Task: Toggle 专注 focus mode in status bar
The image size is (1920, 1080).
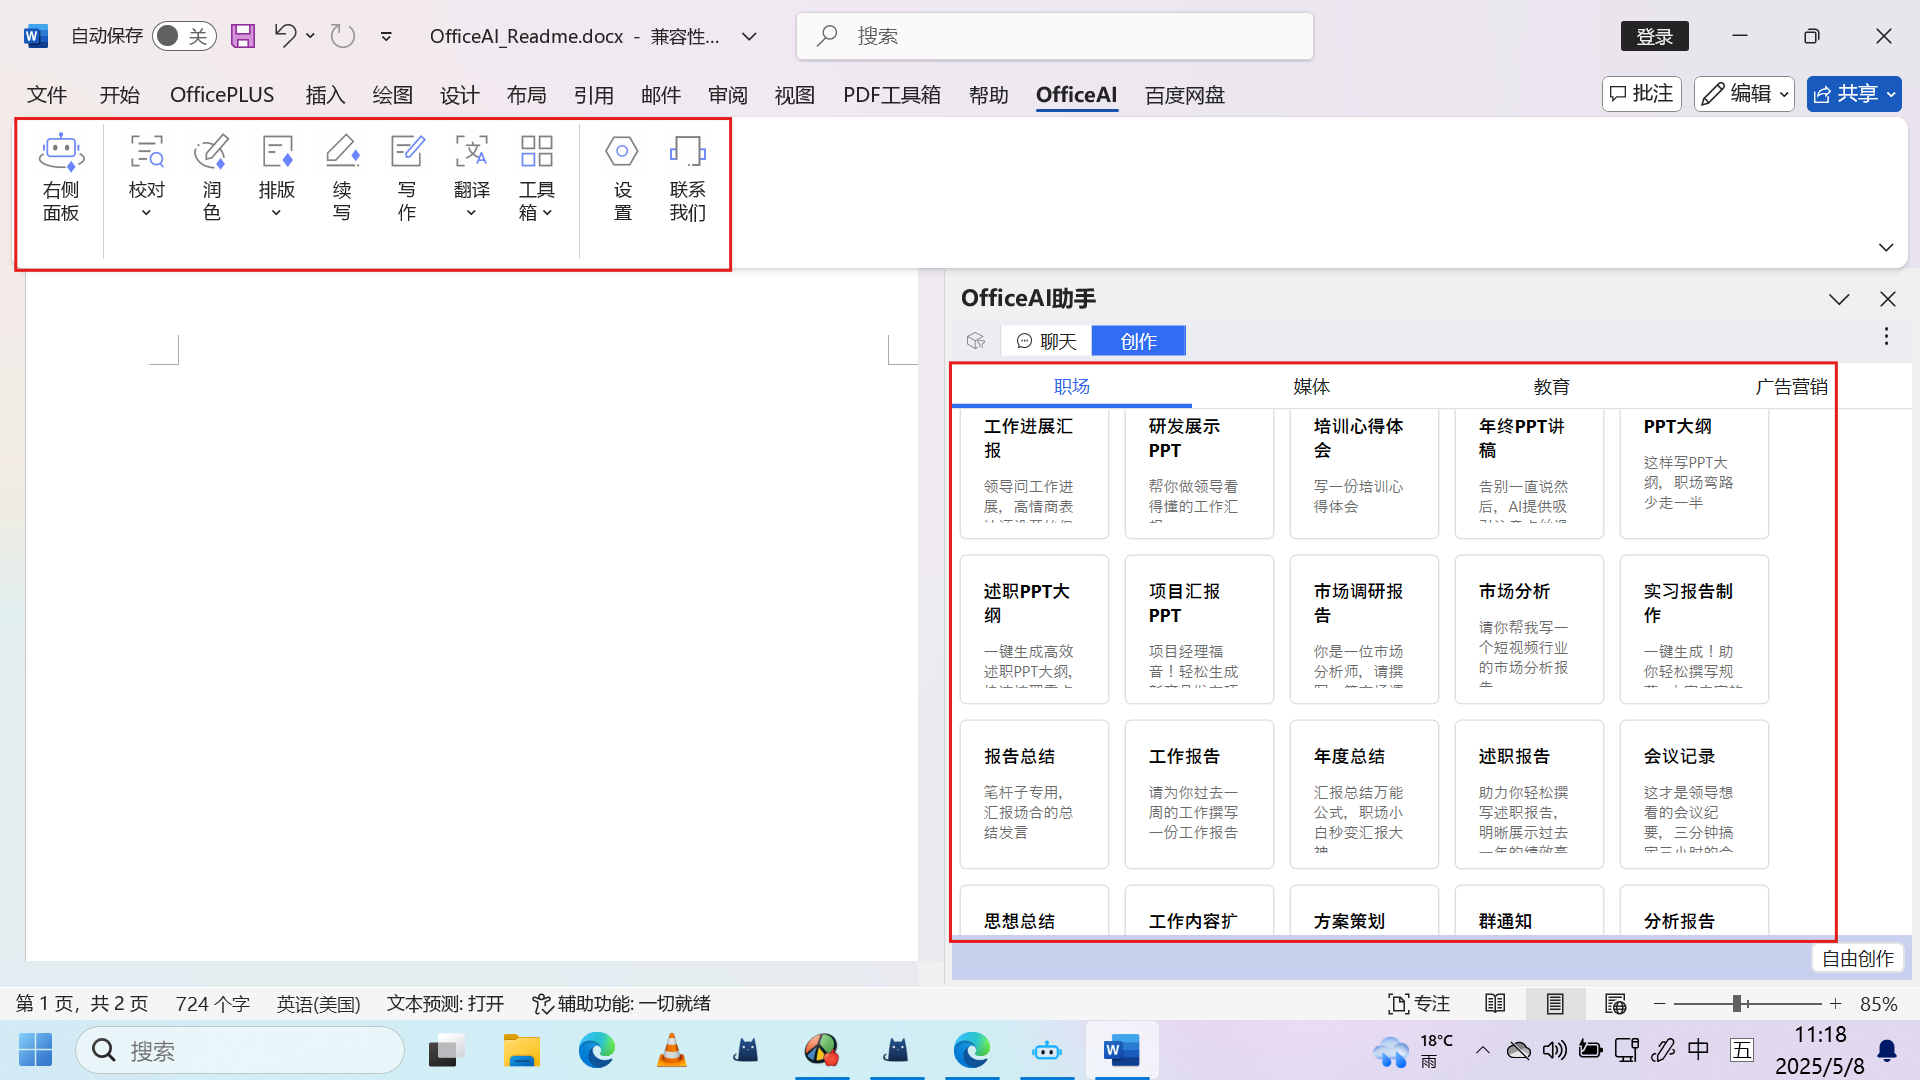Action: (x=1419, y=1003)
